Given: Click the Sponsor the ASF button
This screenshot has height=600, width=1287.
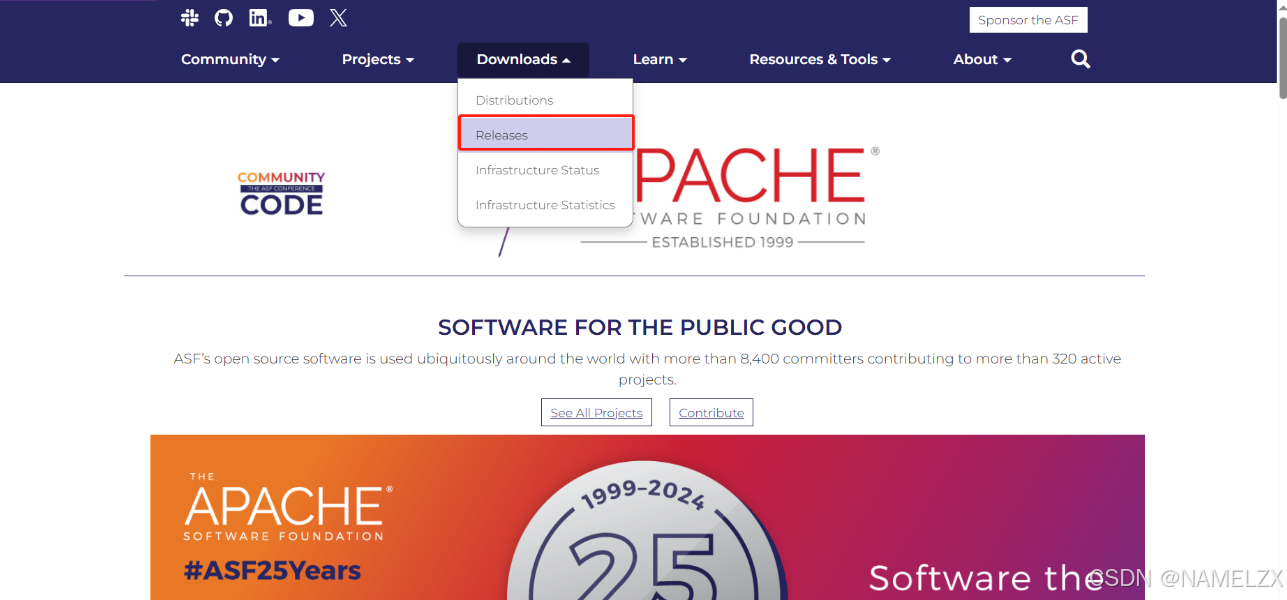Looking at the screenshot, I should point(1028,20).
